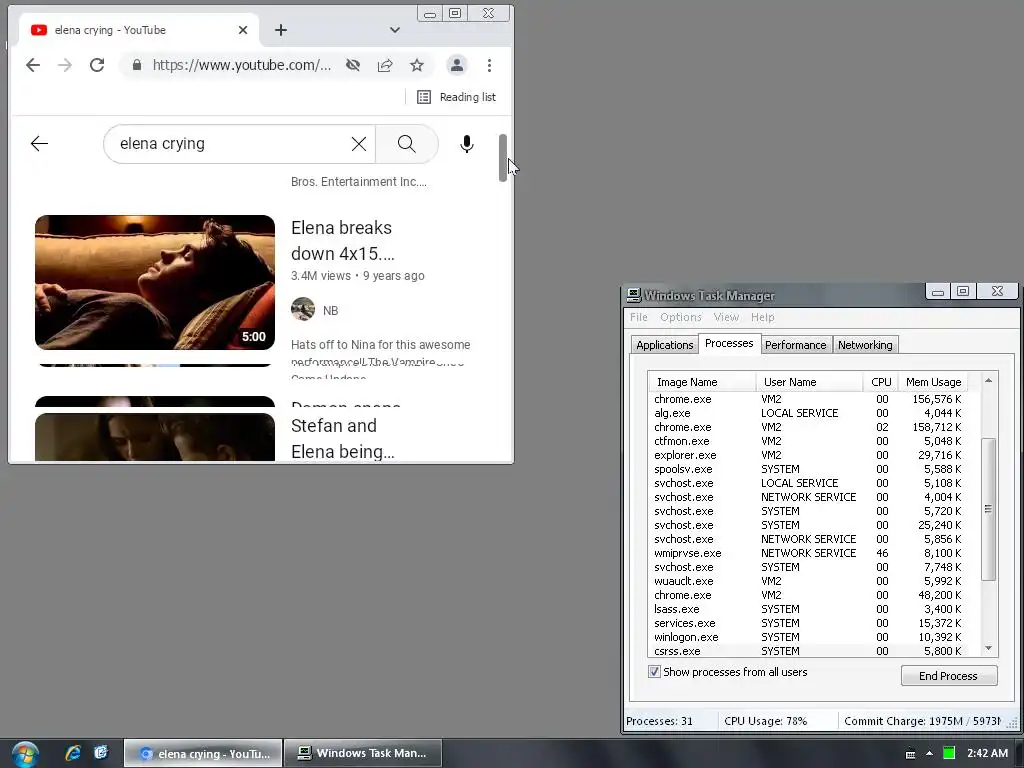Screen dimensions: 1024x768
Task: Select the explorer.exe process row
Action: point(808,455)
